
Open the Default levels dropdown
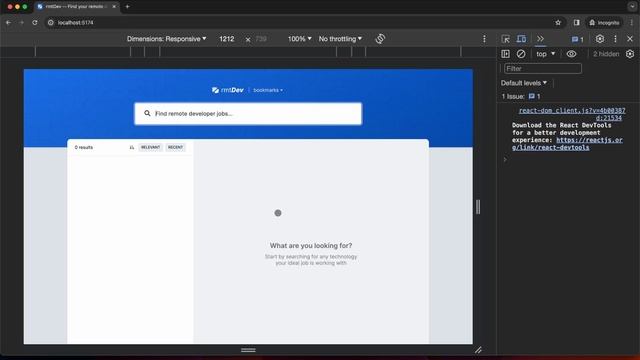point(524,83)
